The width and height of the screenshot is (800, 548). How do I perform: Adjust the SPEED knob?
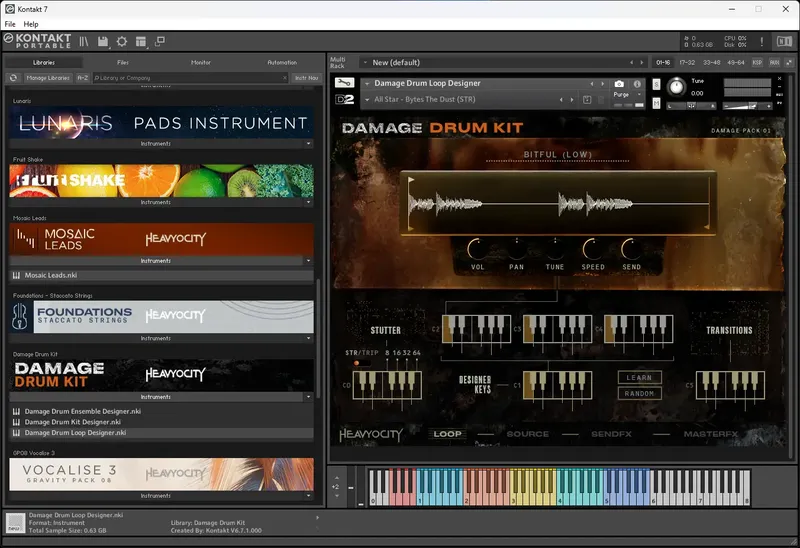[593, 250]
